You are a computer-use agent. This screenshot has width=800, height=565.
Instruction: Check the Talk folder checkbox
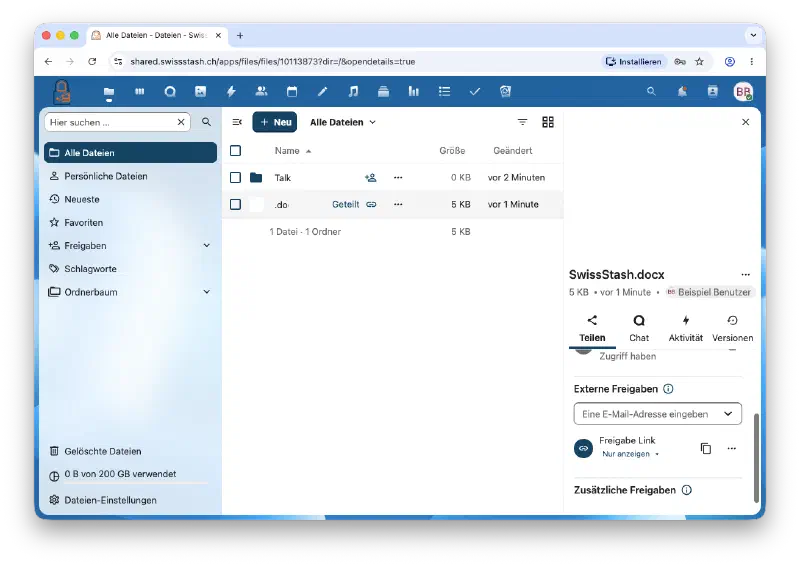pyautogui.click(x=235, y=178)
